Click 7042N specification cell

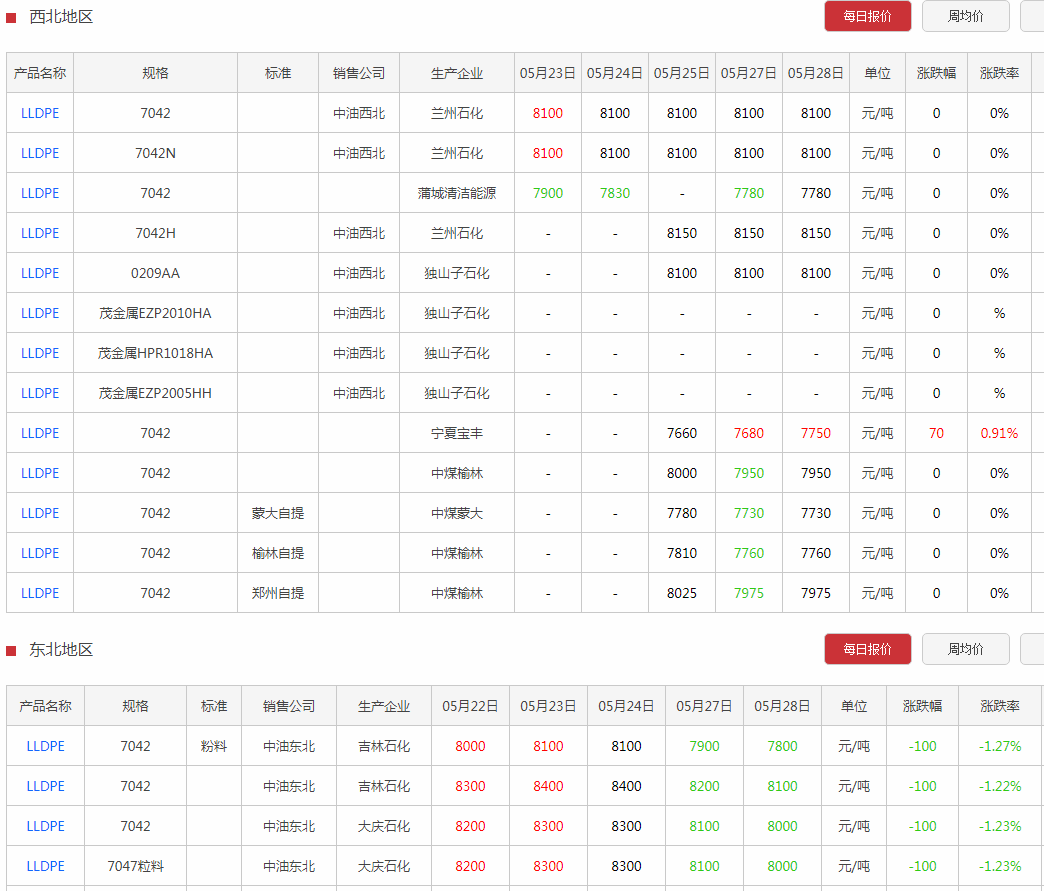point(155,153)
